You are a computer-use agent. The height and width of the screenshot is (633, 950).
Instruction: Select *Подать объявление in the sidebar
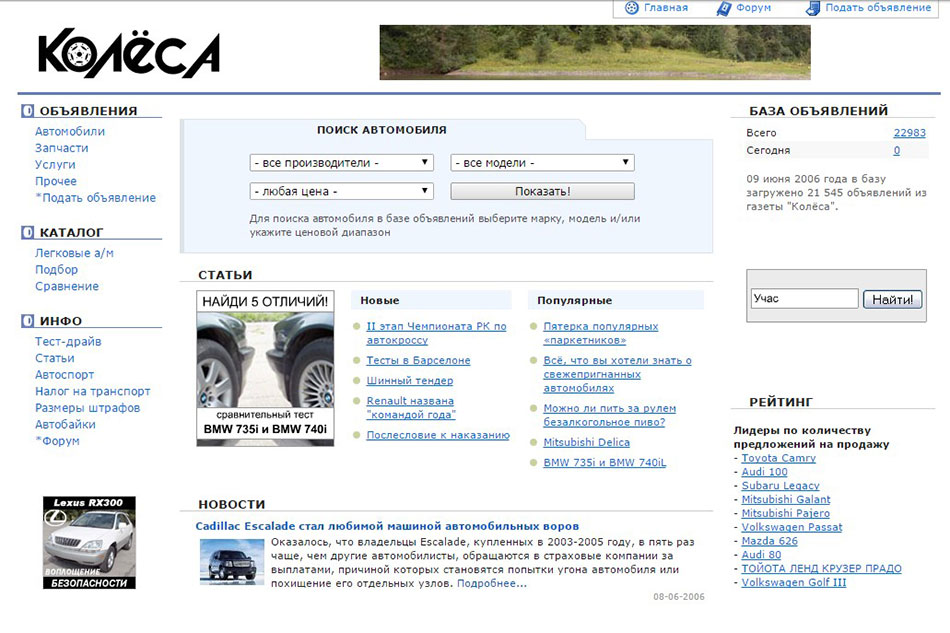pos(96,198)
